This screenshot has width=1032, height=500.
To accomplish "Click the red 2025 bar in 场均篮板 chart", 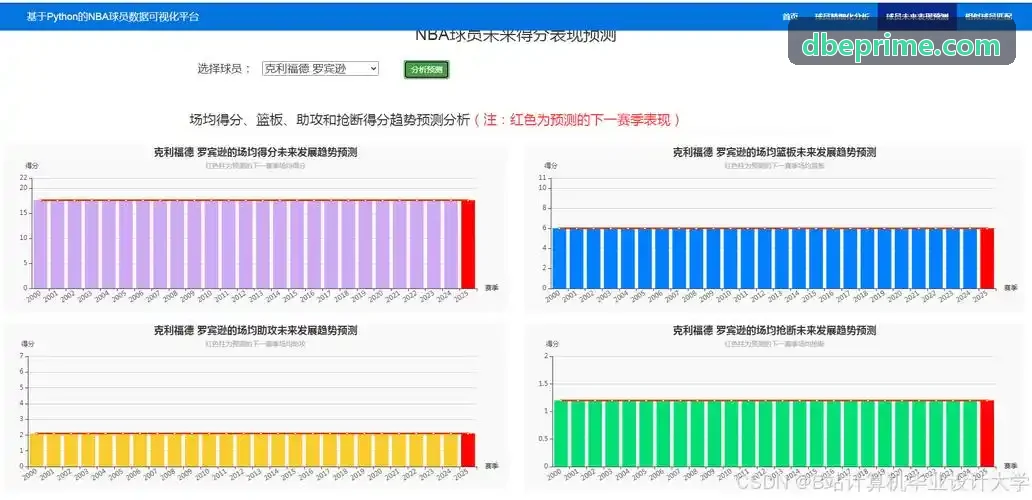I will [987, 258].
